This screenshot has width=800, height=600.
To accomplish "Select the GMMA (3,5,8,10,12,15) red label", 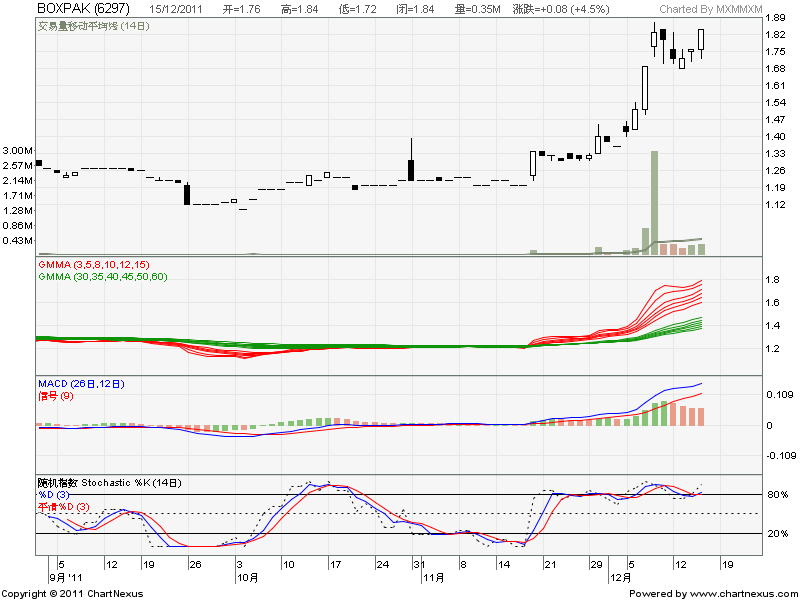I will 93,265.
